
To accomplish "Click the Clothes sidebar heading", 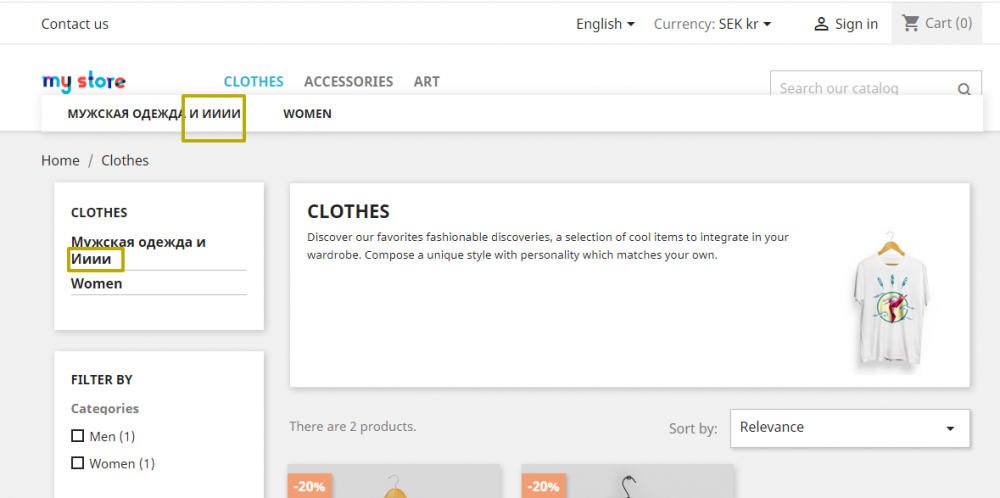I will coord(99,212).
